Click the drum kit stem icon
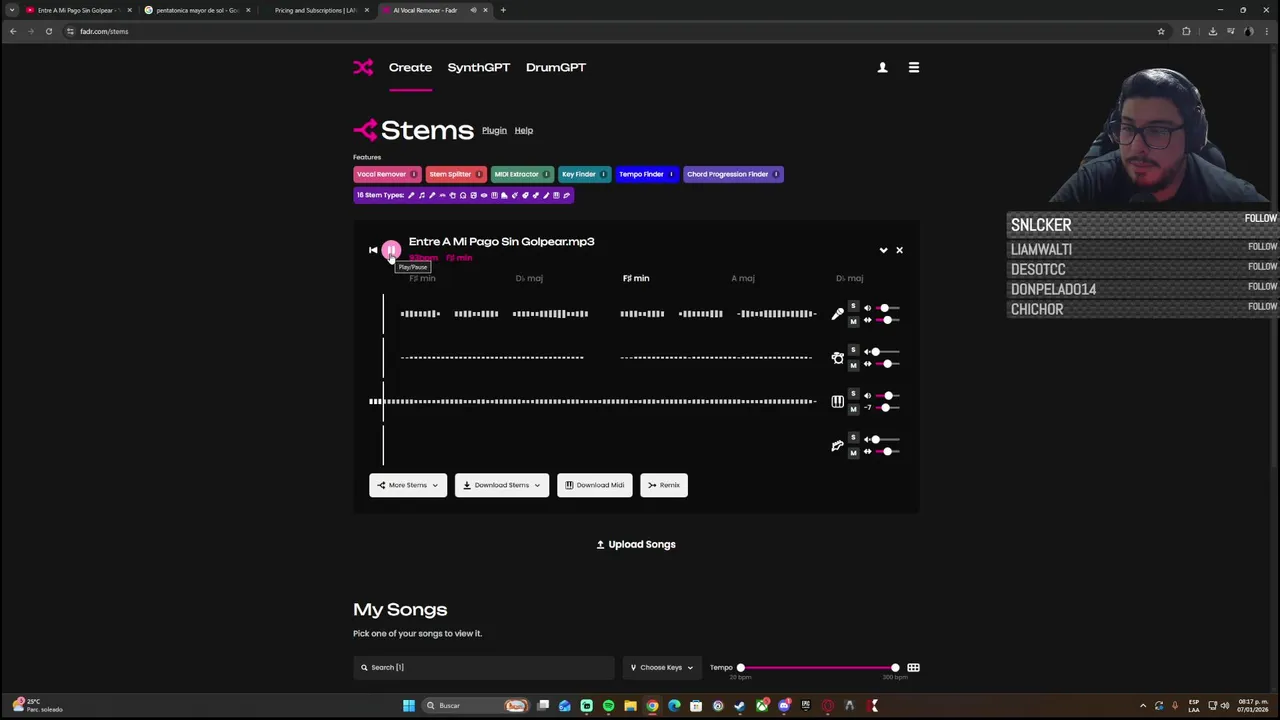This screenshot has width=1280, height=720. click(x=838, y=358)
